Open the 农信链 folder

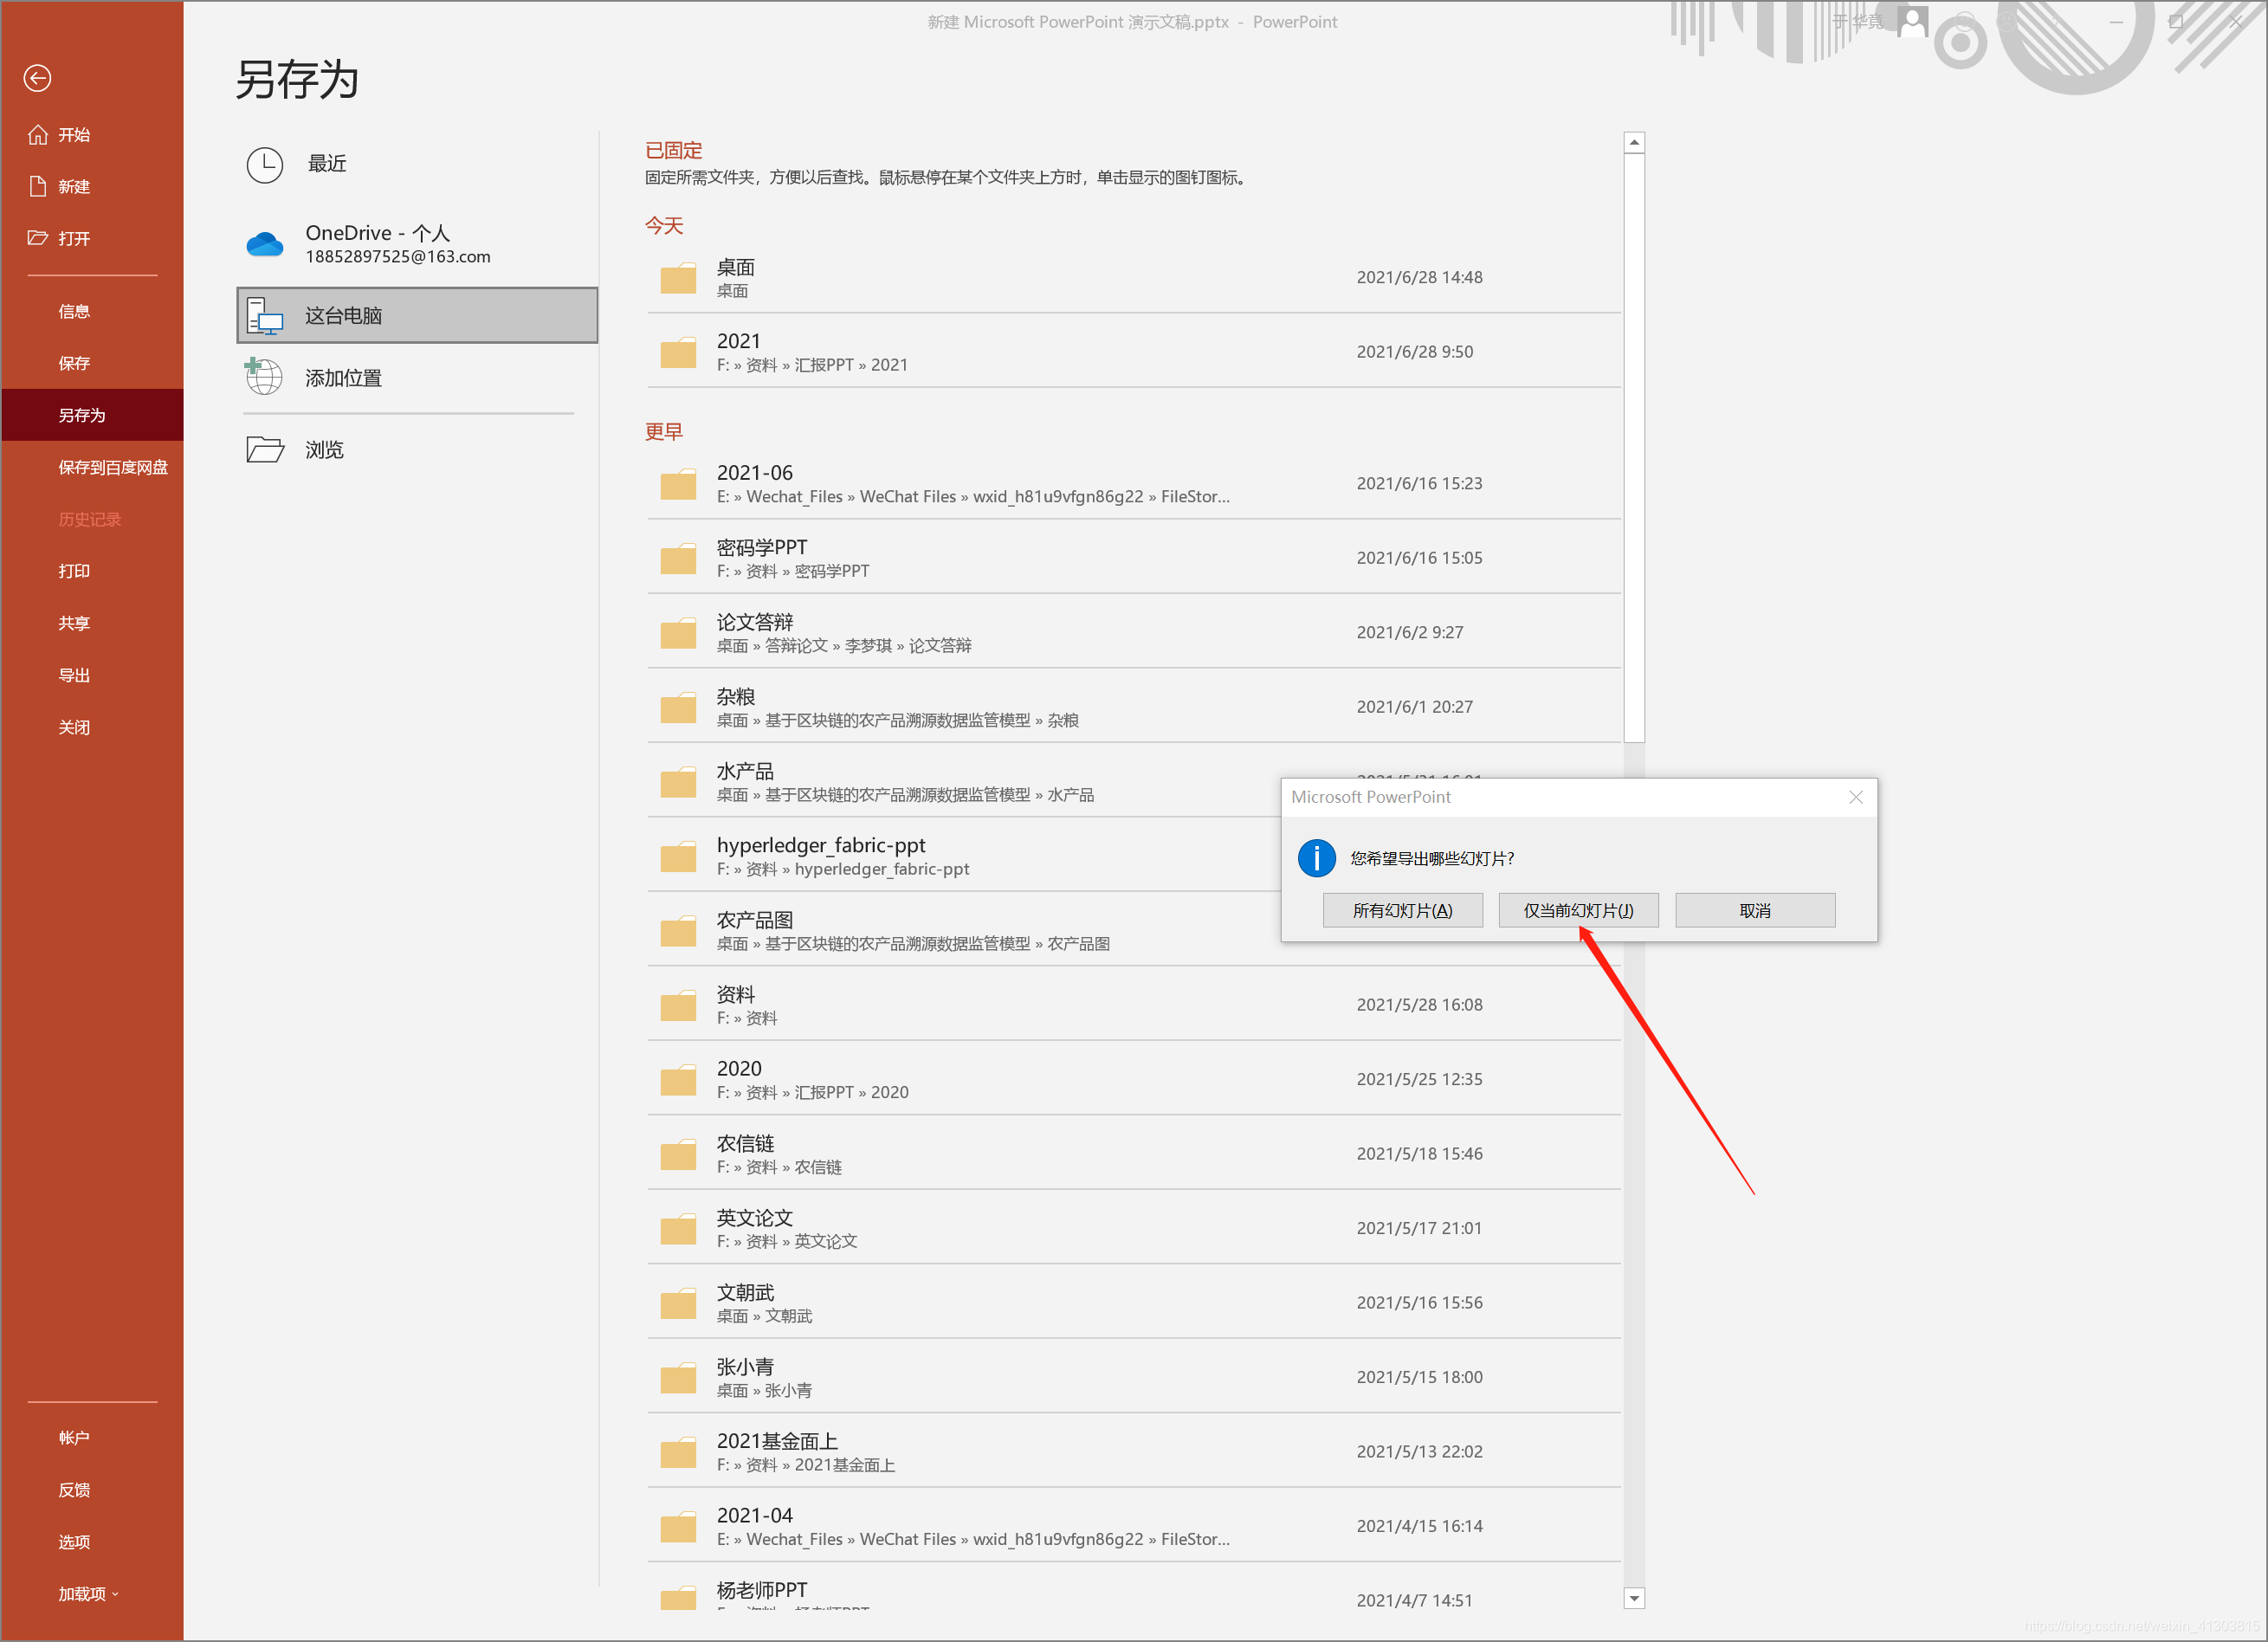tap(1134, 1154)
